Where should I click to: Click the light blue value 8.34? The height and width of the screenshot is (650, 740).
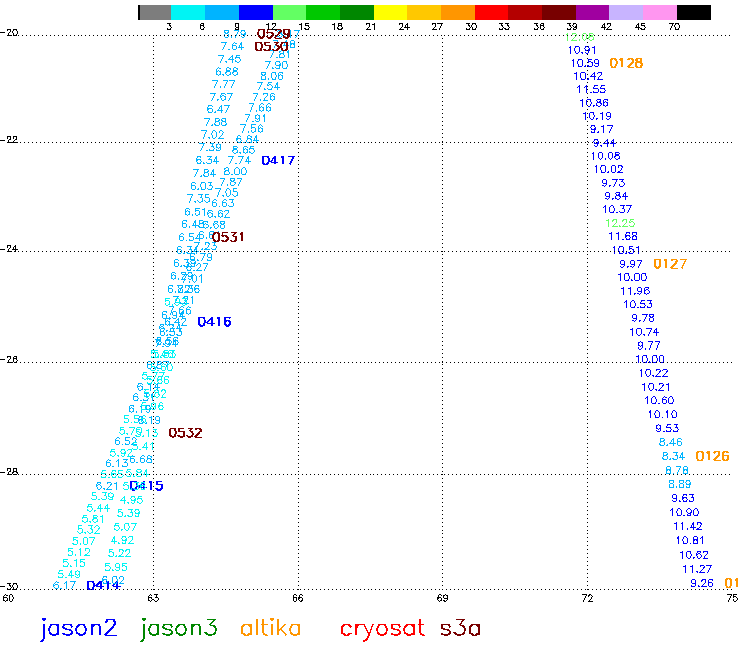[x=673, y=456]
